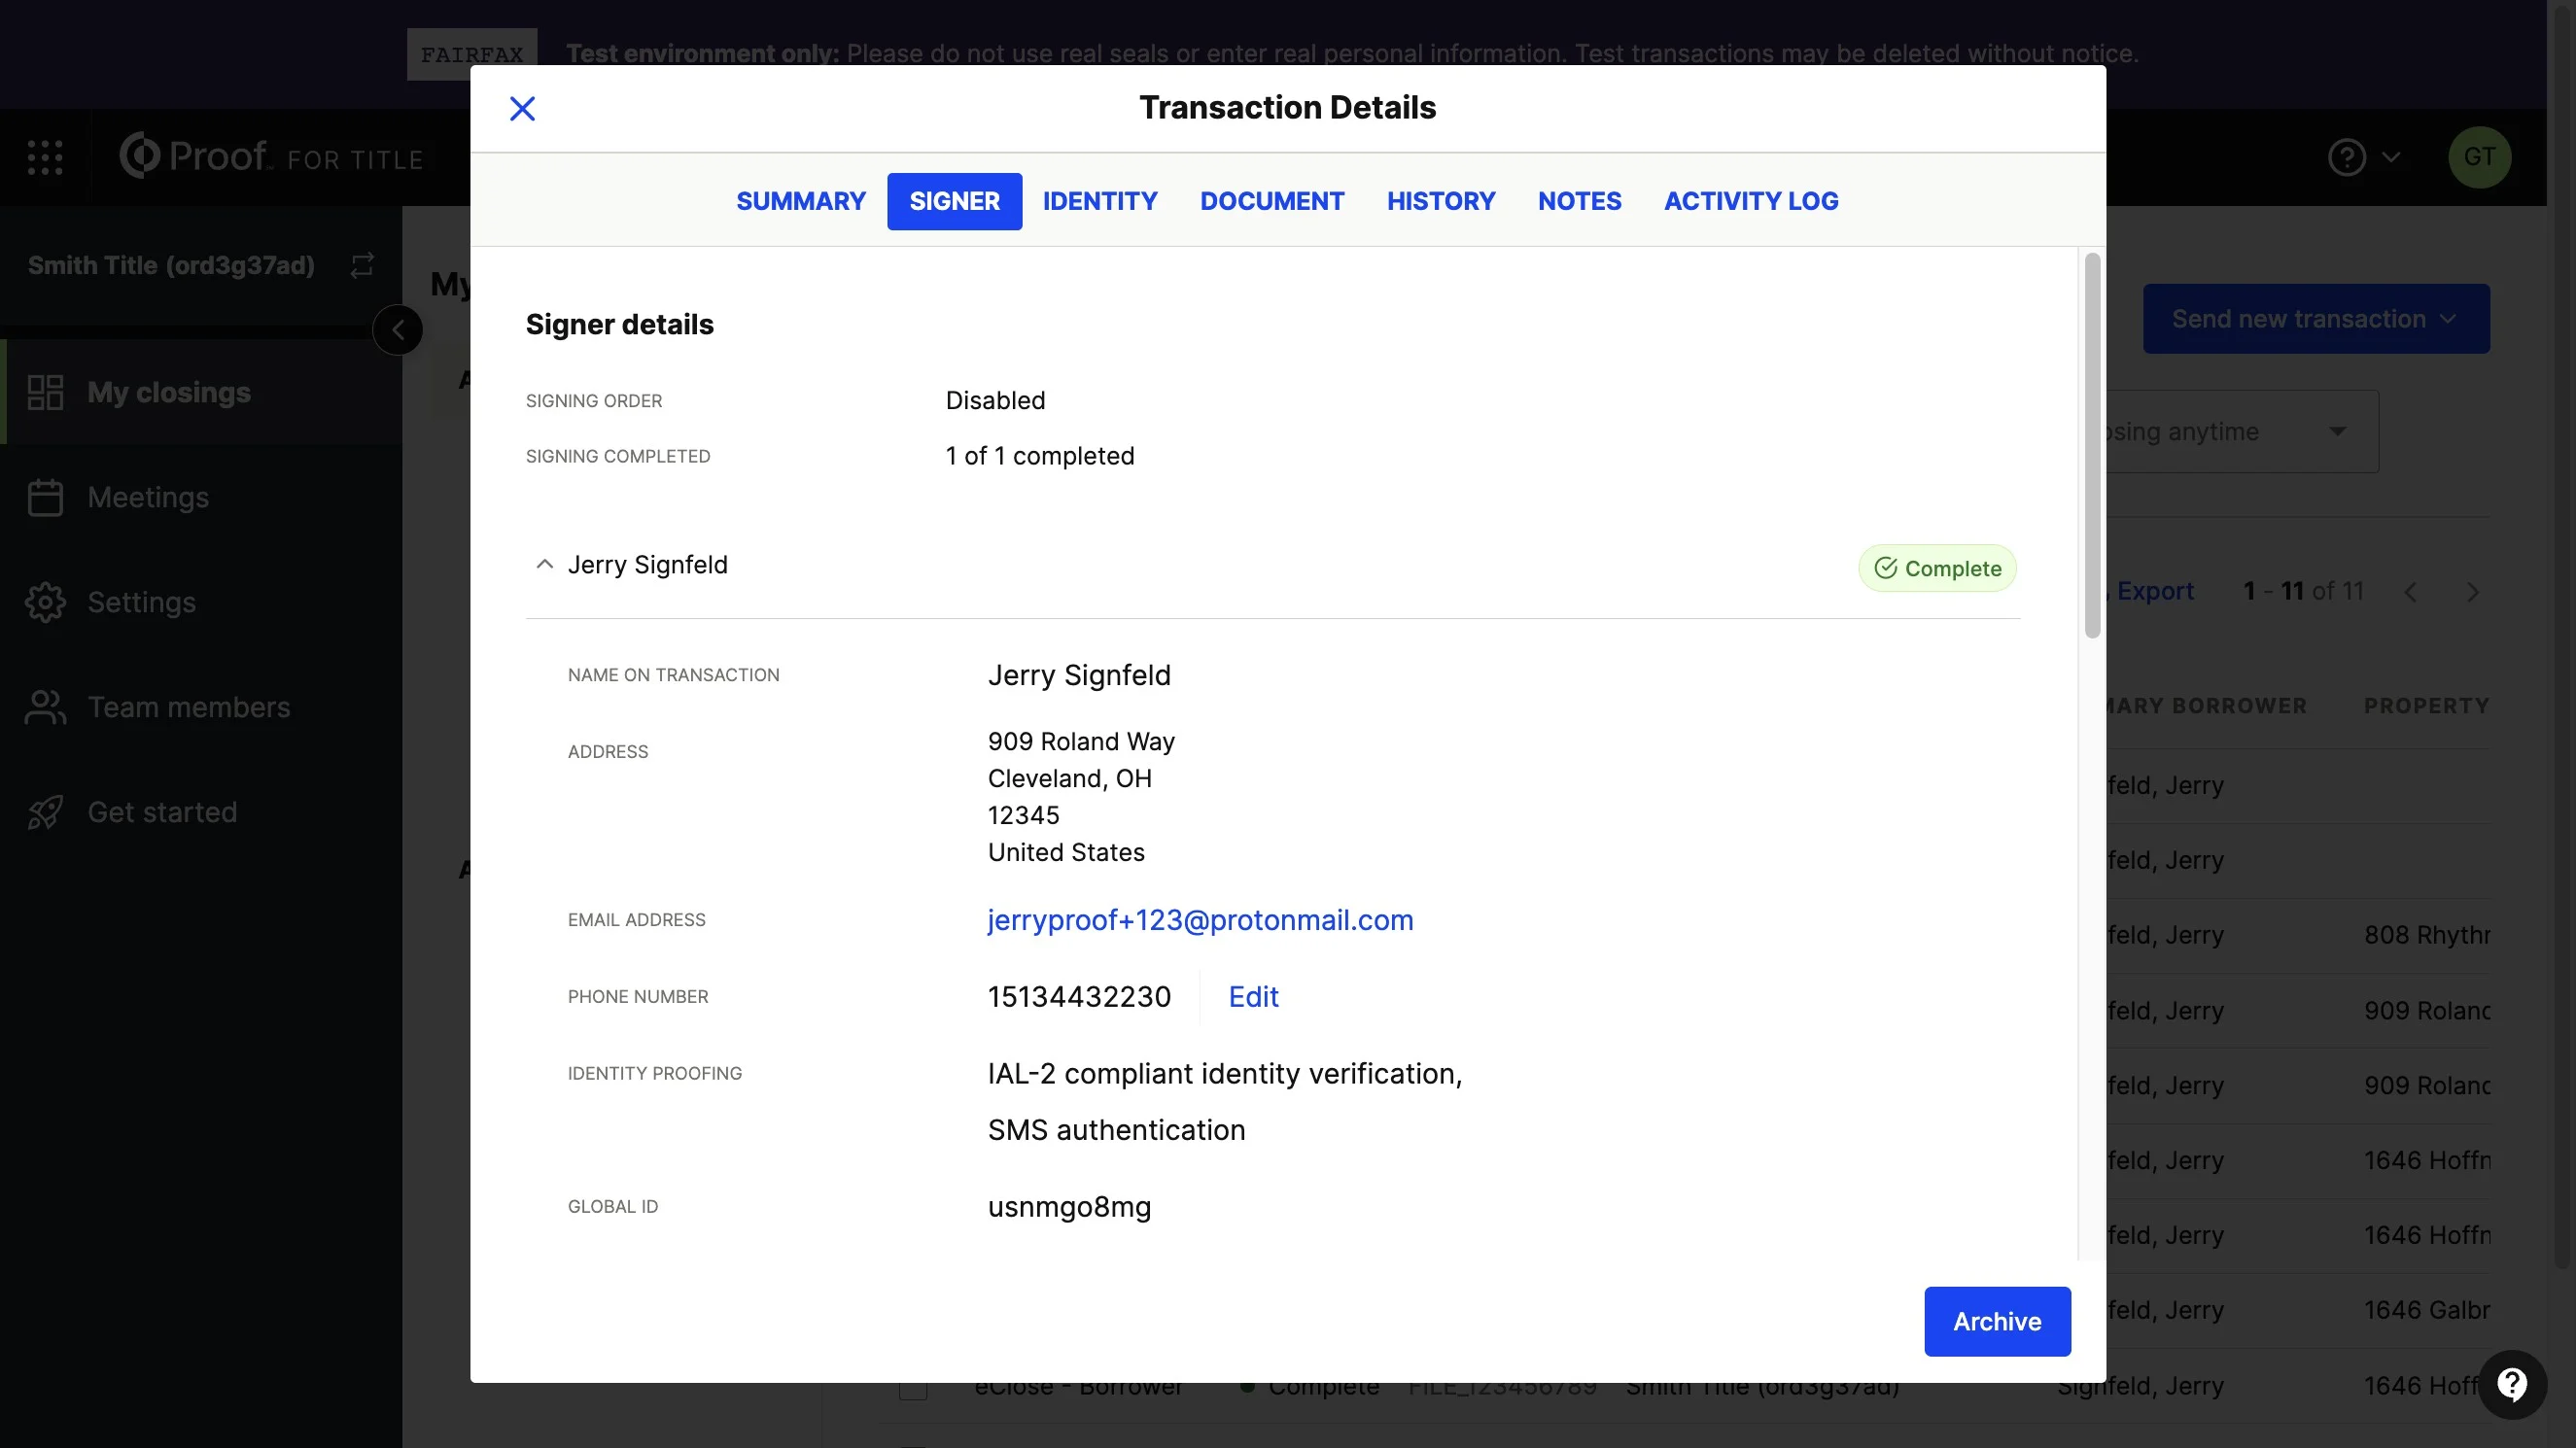Viewport: 2576px width, 1448px height.
Task: Open the help menu in header
Action: point(2362,157)
